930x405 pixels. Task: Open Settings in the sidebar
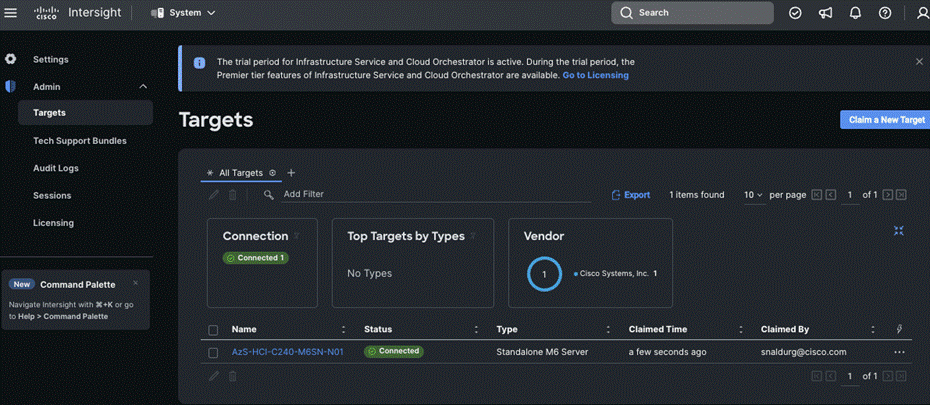point(50,59)
